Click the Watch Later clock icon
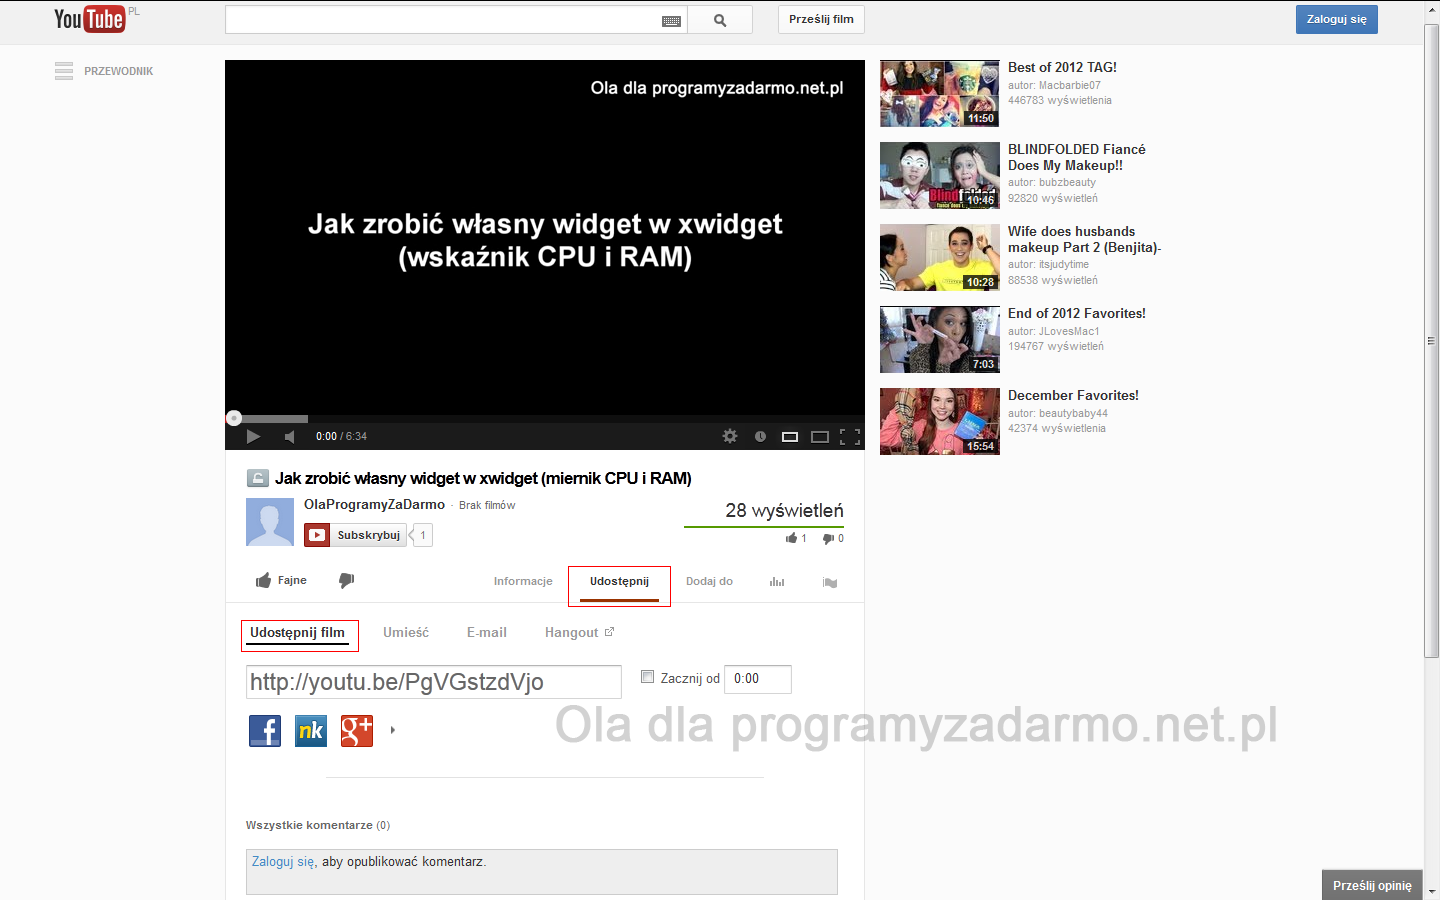This screenshot has width=1440, height=900. click(x=760, y=436)
